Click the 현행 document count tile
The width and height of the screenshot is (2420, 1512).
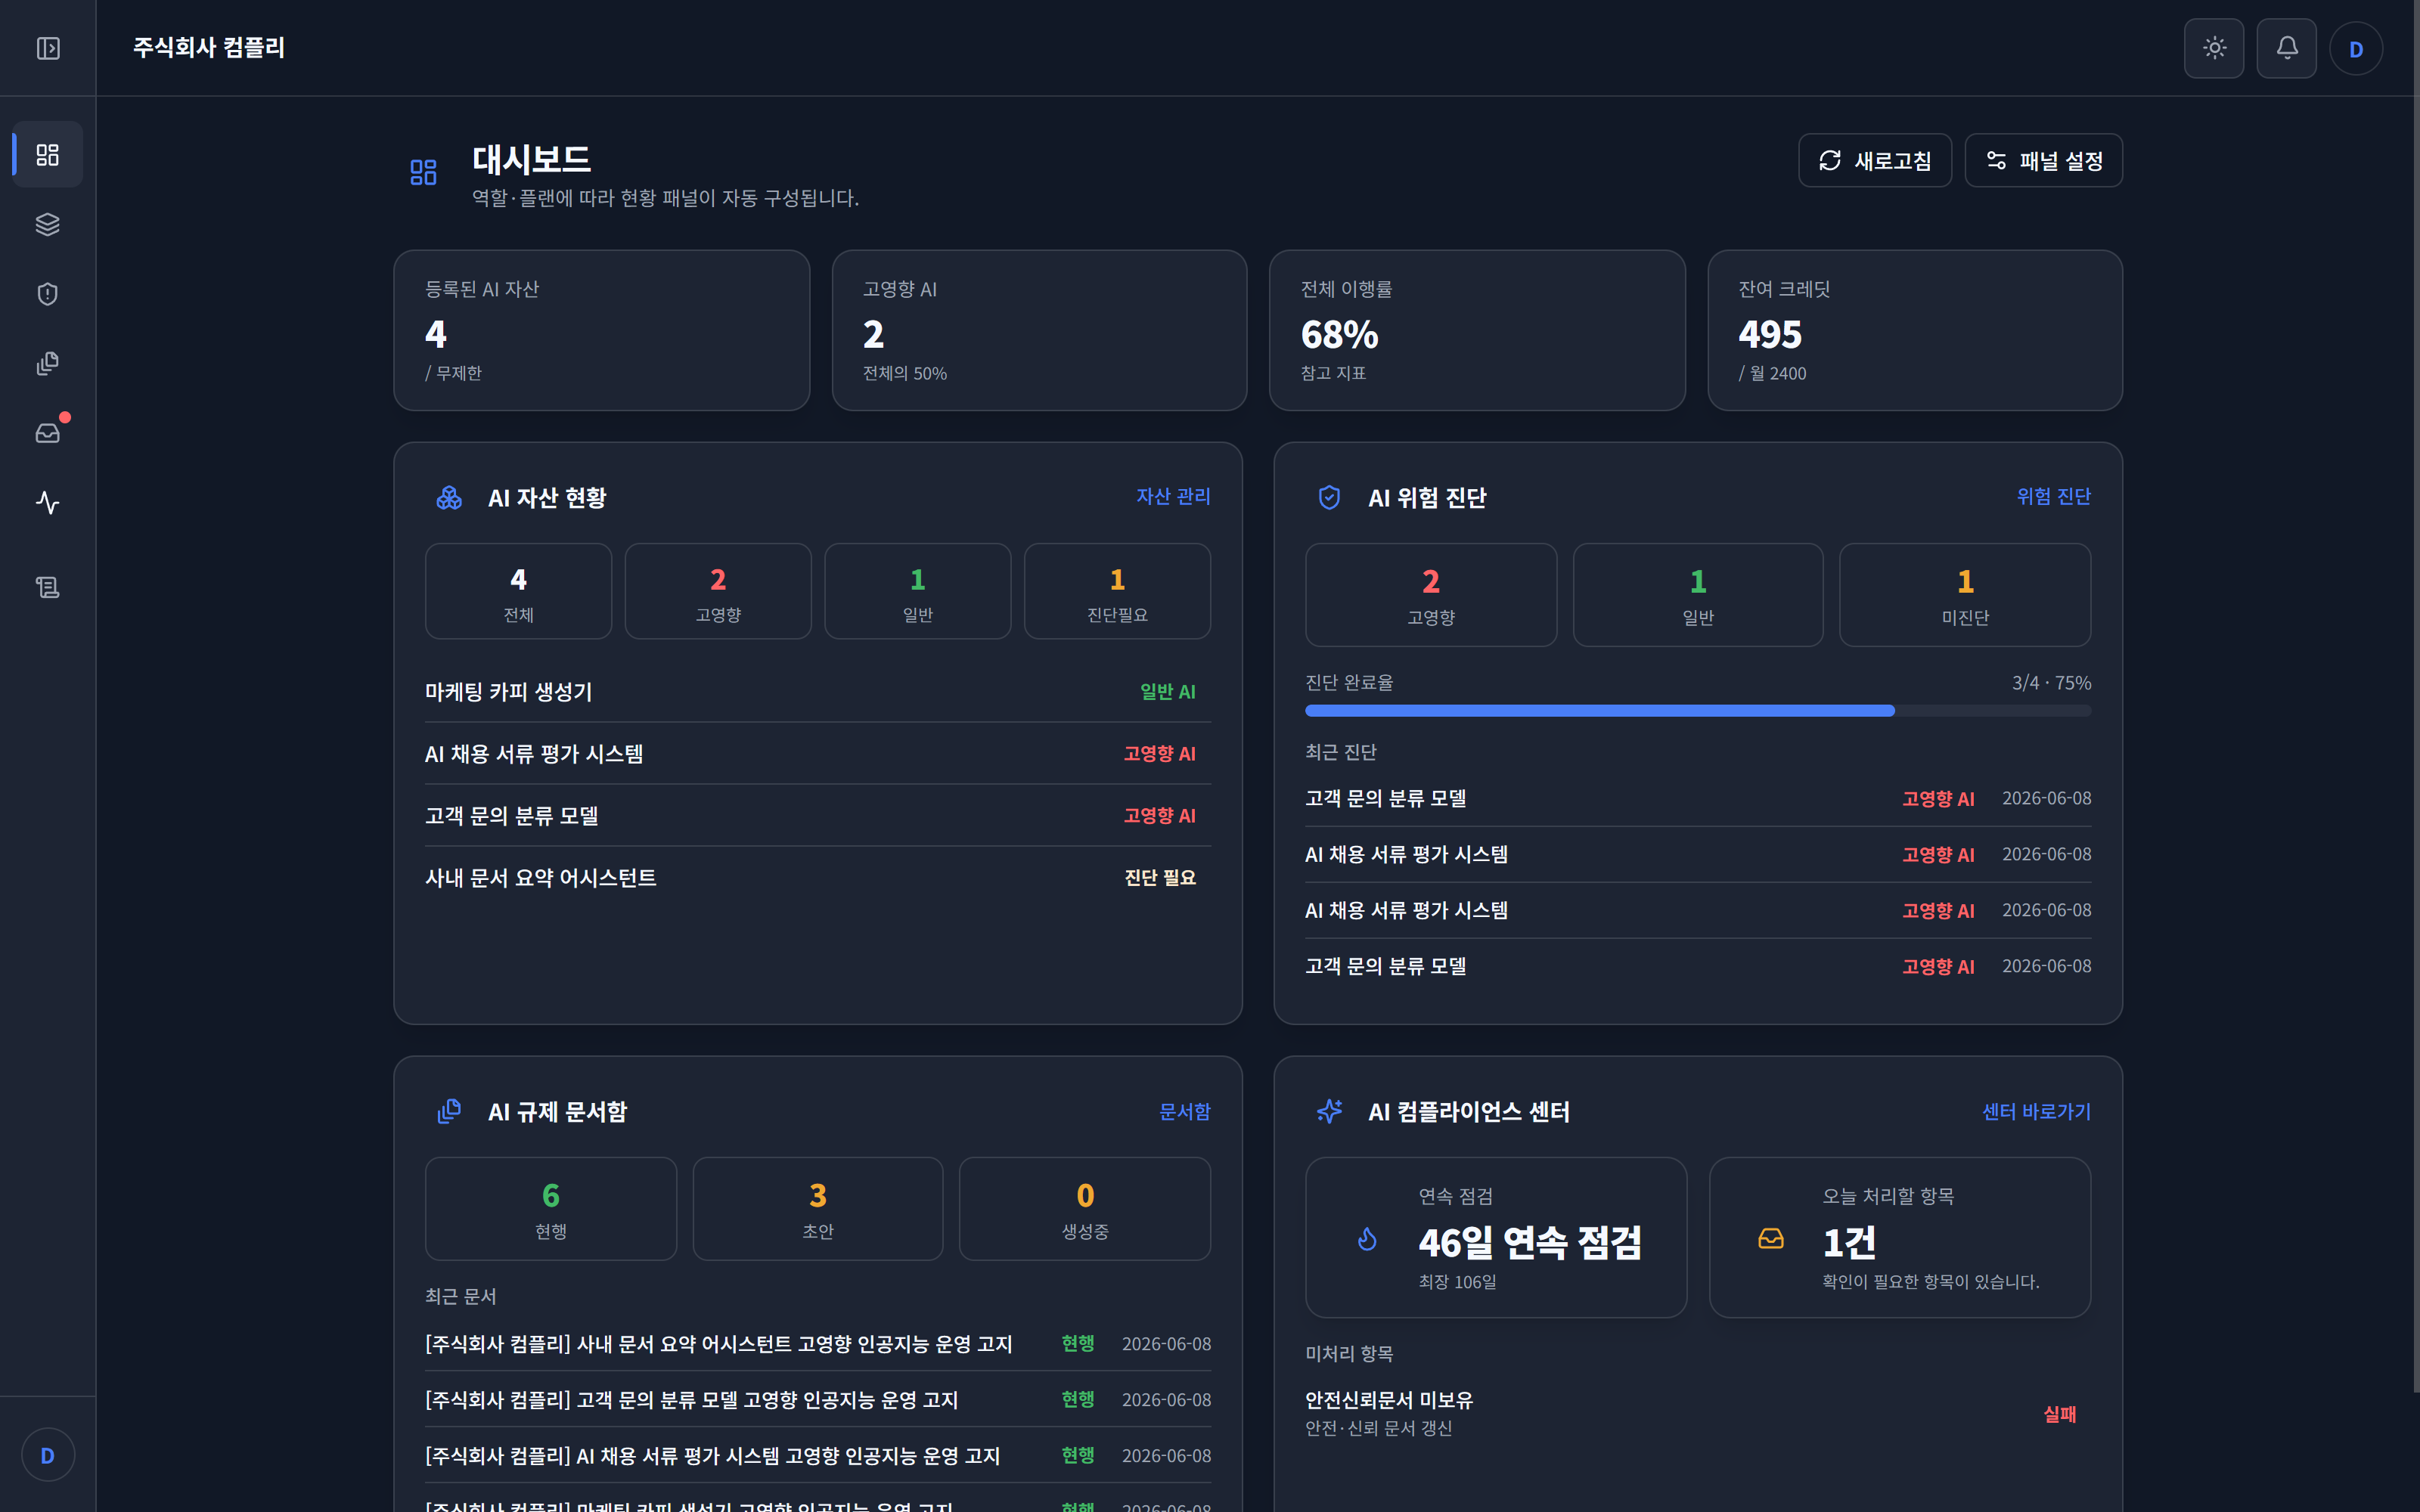(x=551, y=1209)
